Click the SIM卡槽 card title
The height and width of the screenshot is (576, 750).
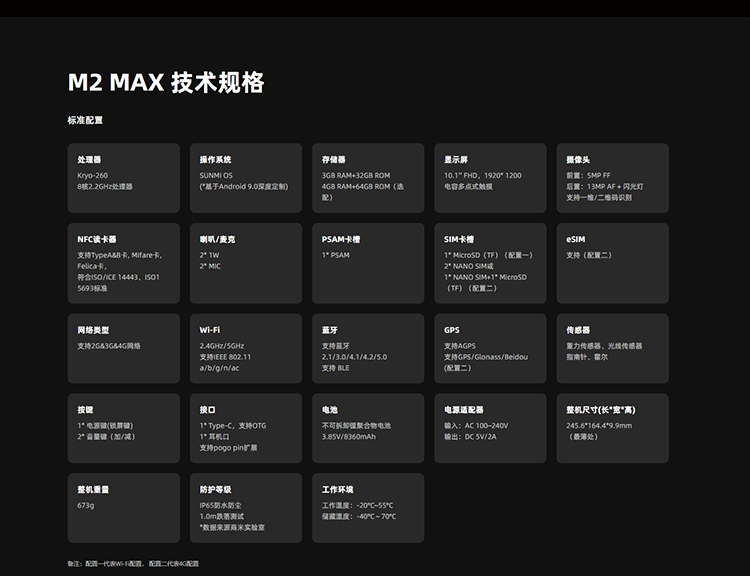[459, 239]
